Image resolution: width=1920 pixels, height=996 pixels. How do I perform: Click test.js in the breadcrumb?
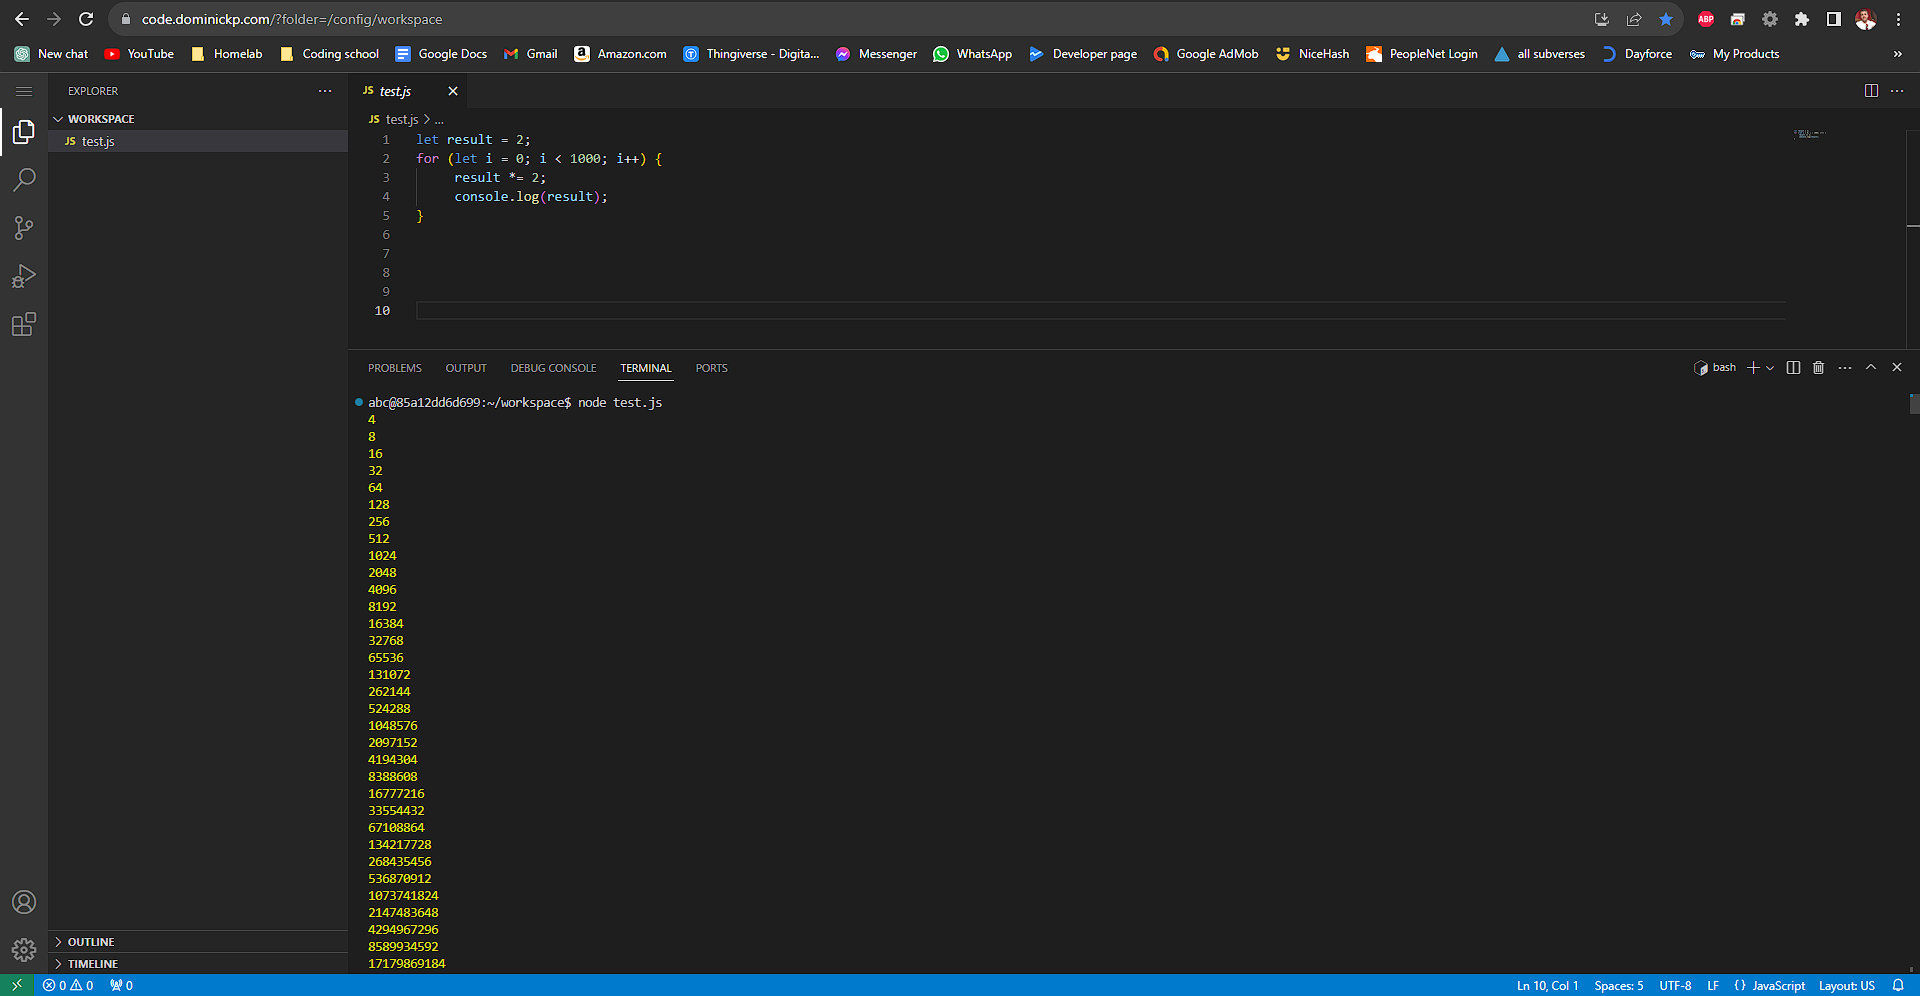click(x=402, y=119)
